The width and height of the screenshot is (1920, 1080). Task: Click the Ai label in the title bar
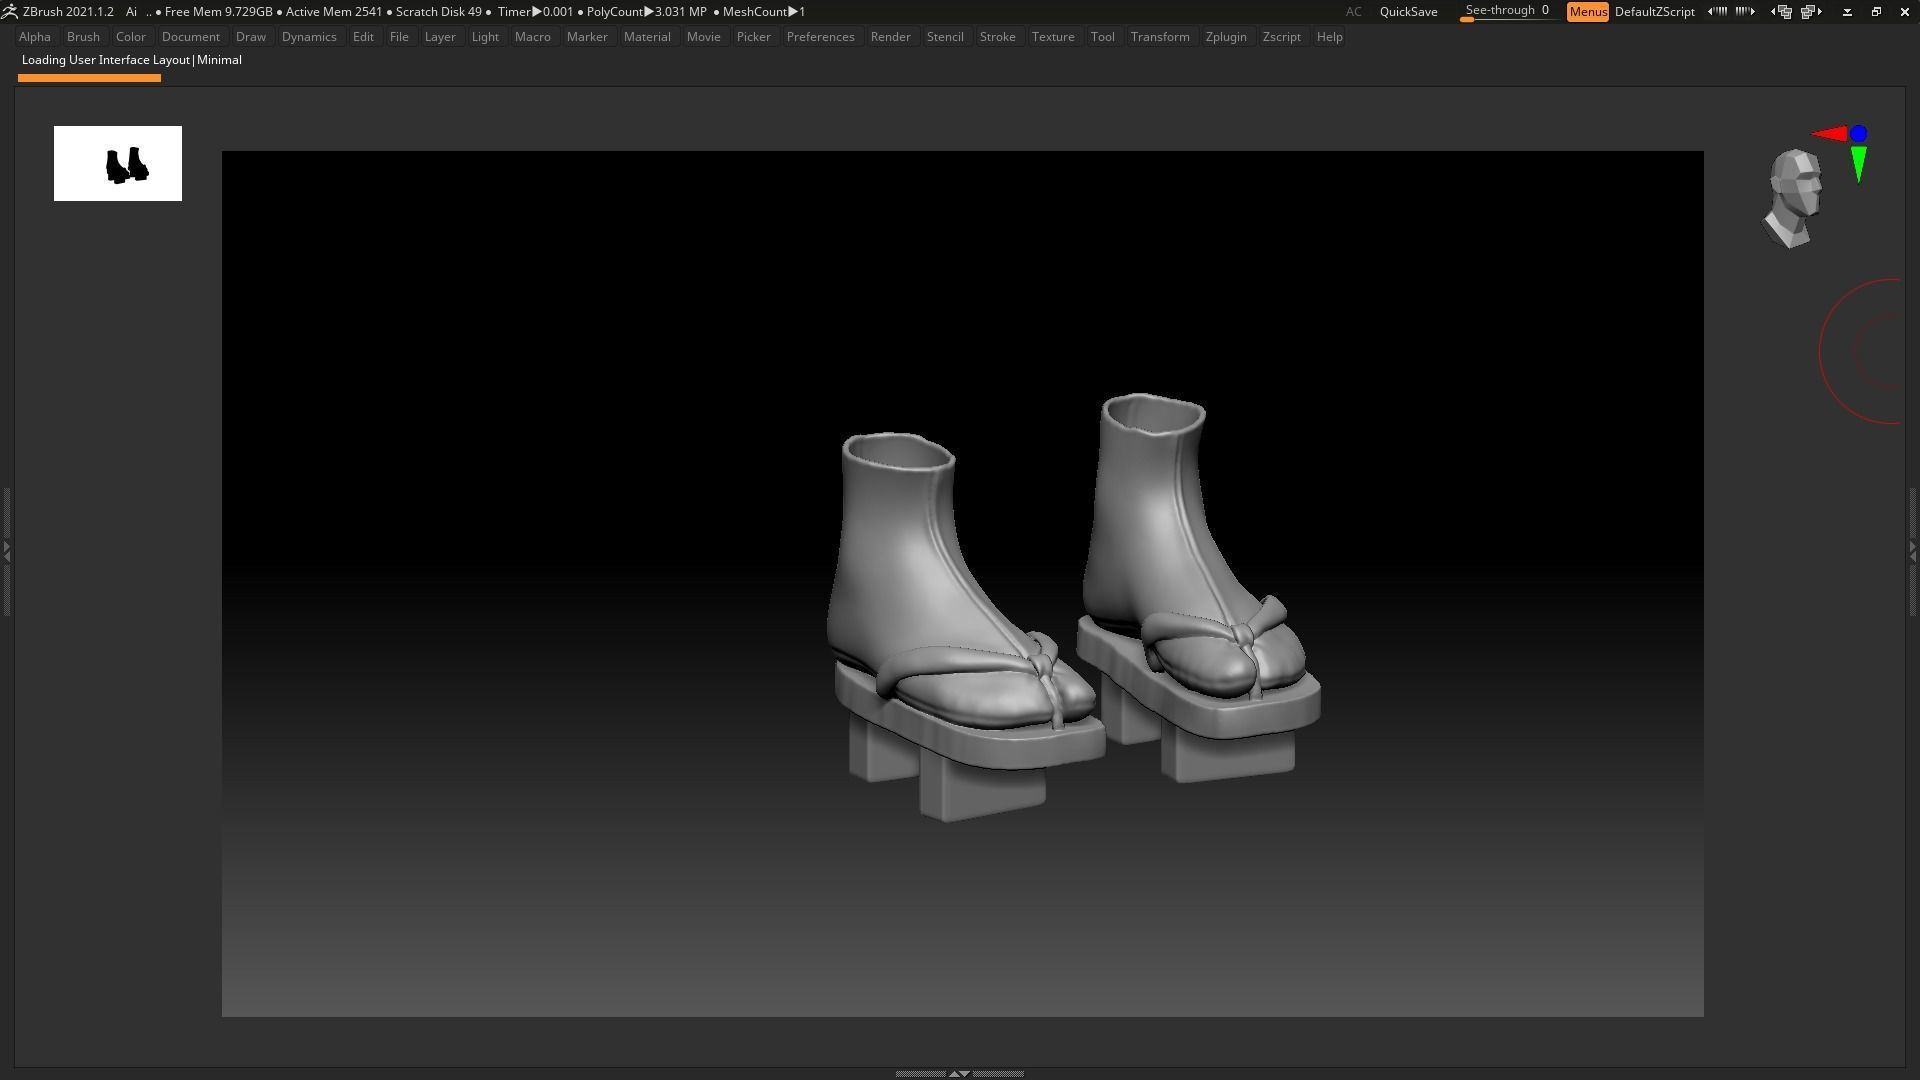(x=131, y=12)
